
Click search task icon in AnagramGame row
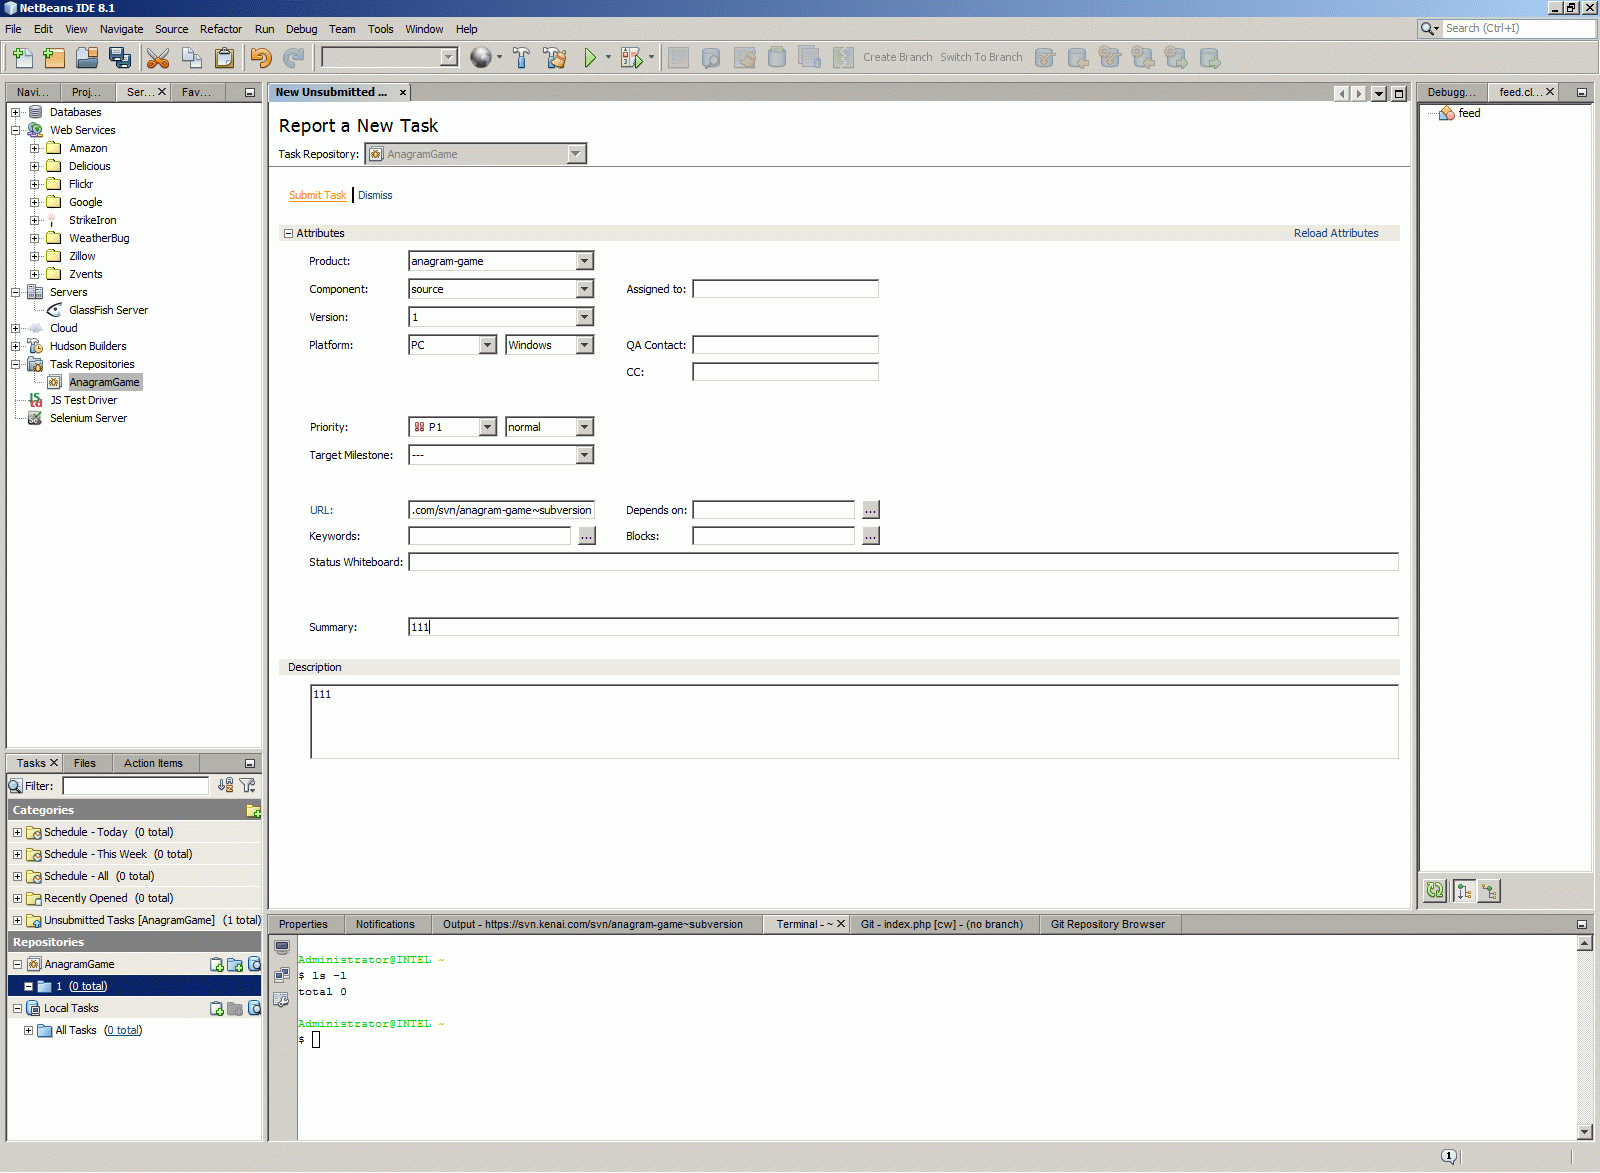(254, 965)
